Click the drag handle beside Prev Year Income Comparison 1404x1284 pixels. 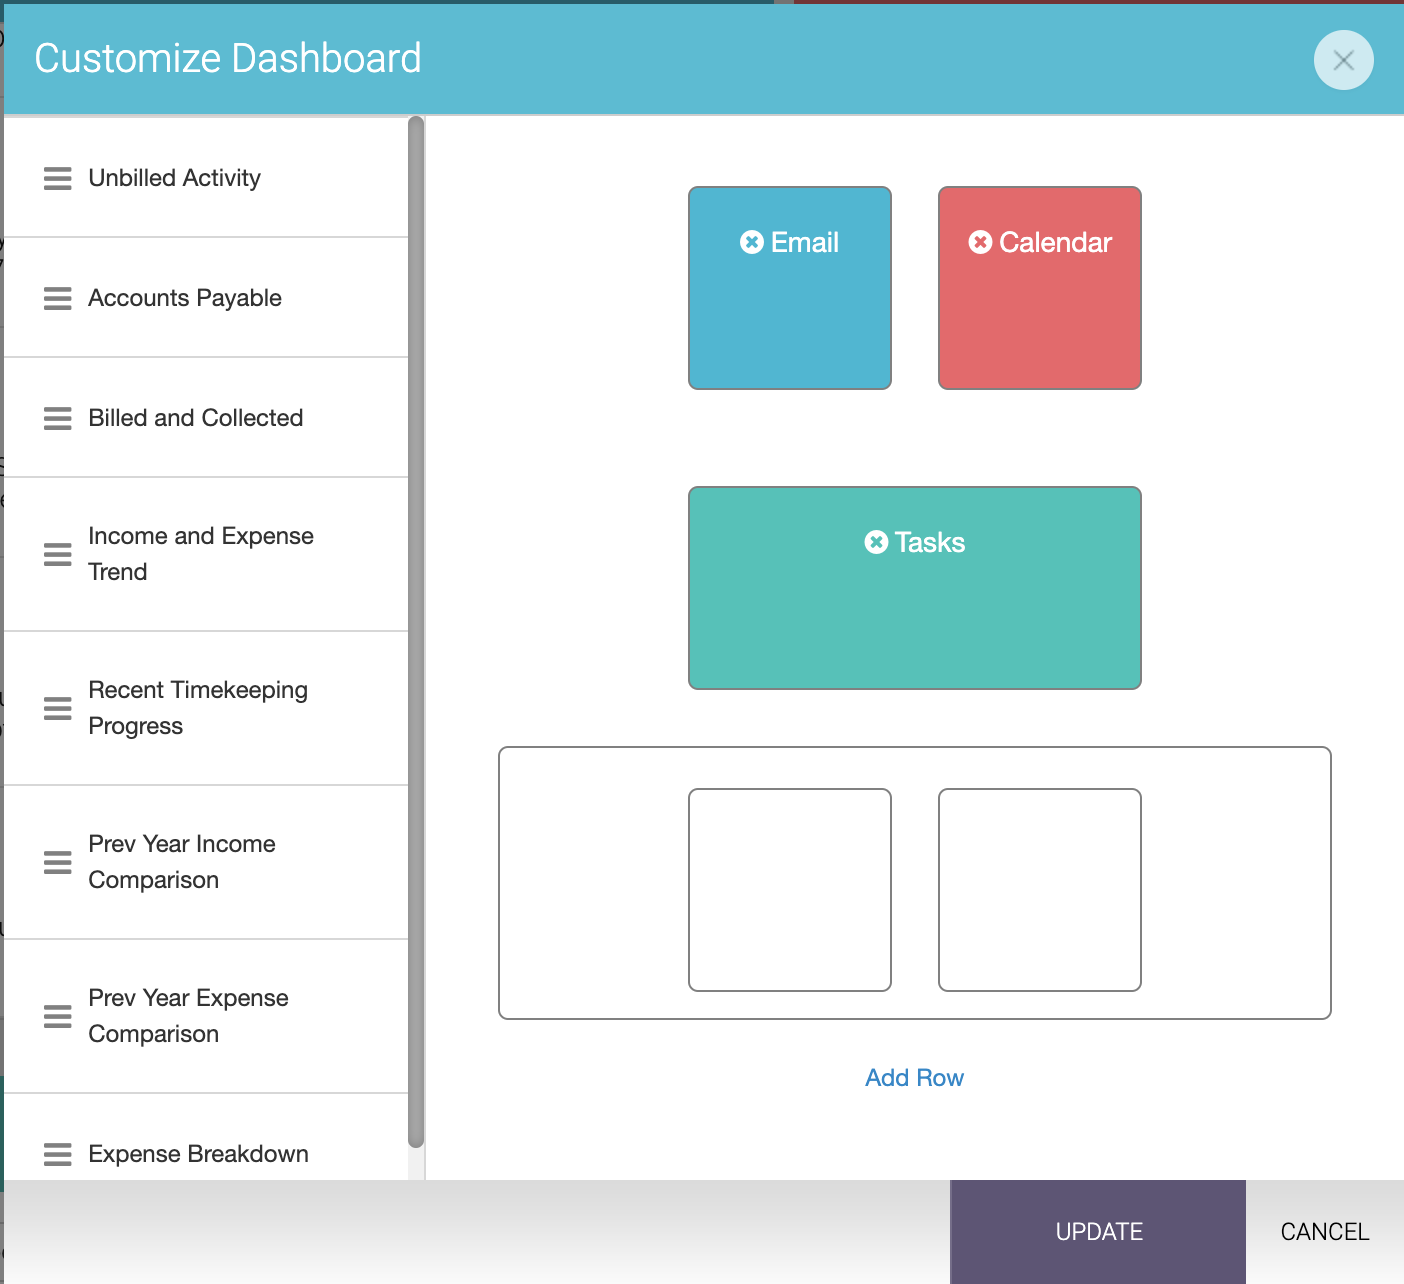[58, 862]
